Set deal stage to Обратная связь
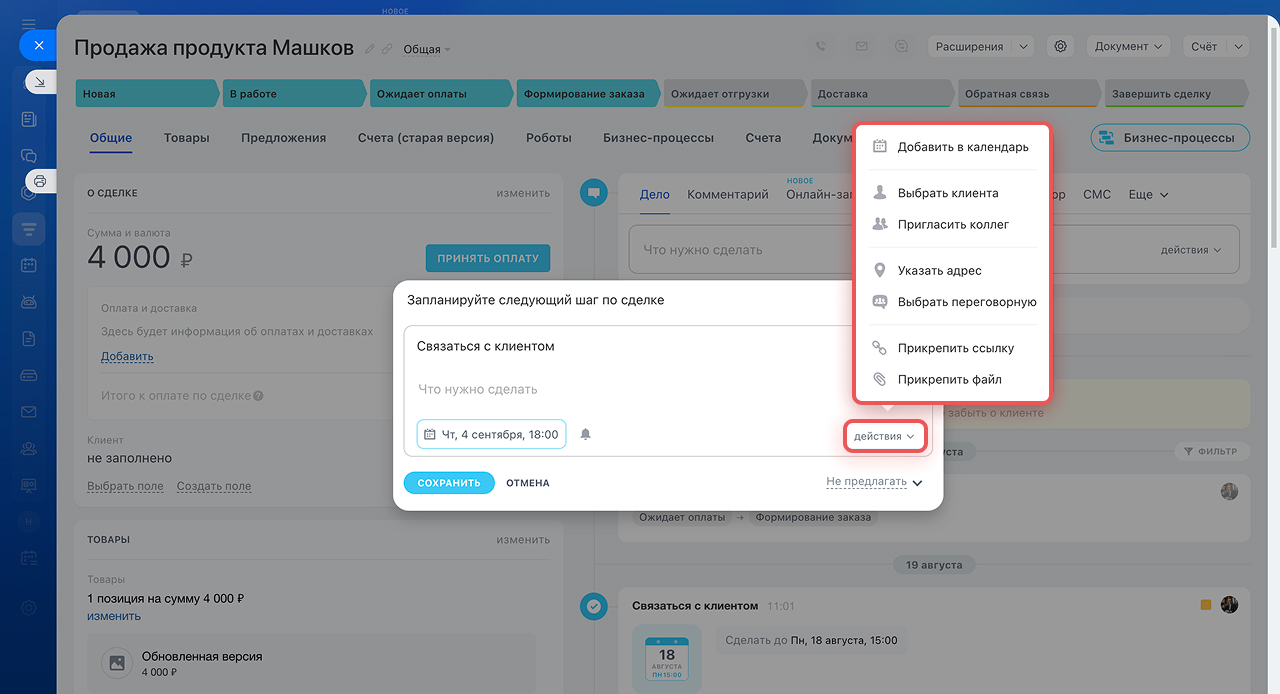The image size is (1280, 694). 1027,94
